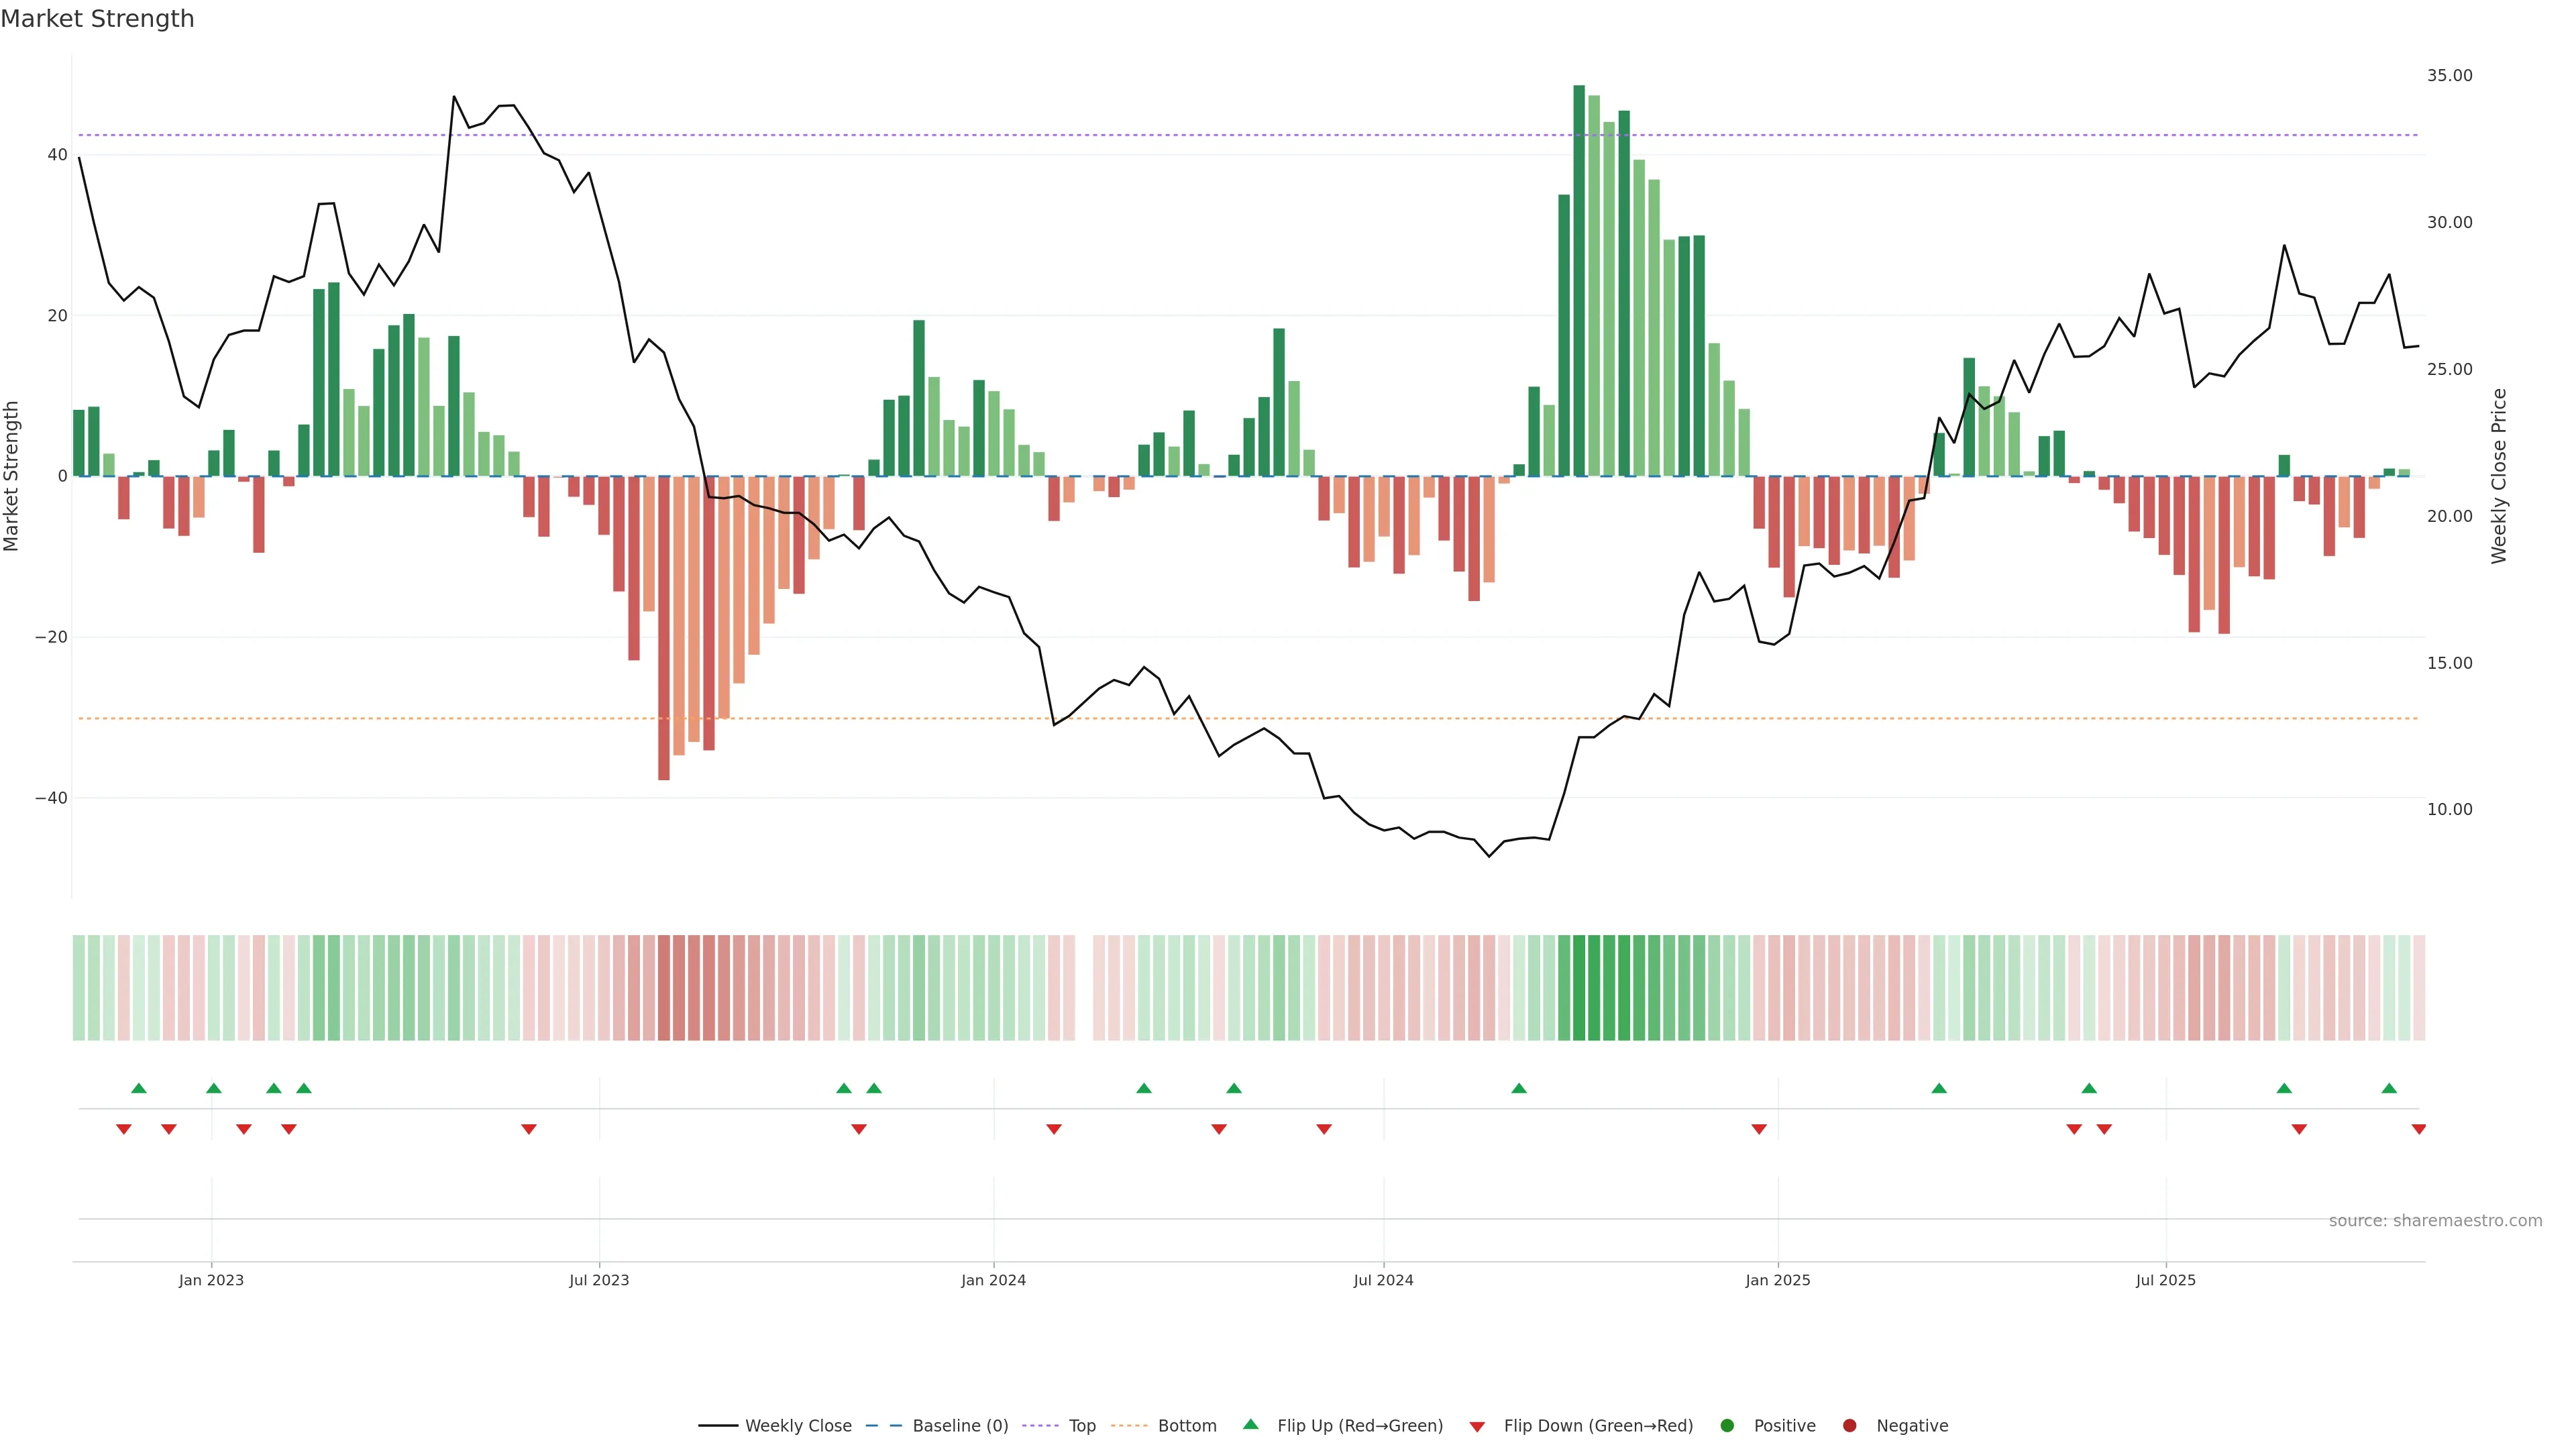
Task: Click the flip-down triangle just before Jul 2023
Action: (x=529, y=1129)
